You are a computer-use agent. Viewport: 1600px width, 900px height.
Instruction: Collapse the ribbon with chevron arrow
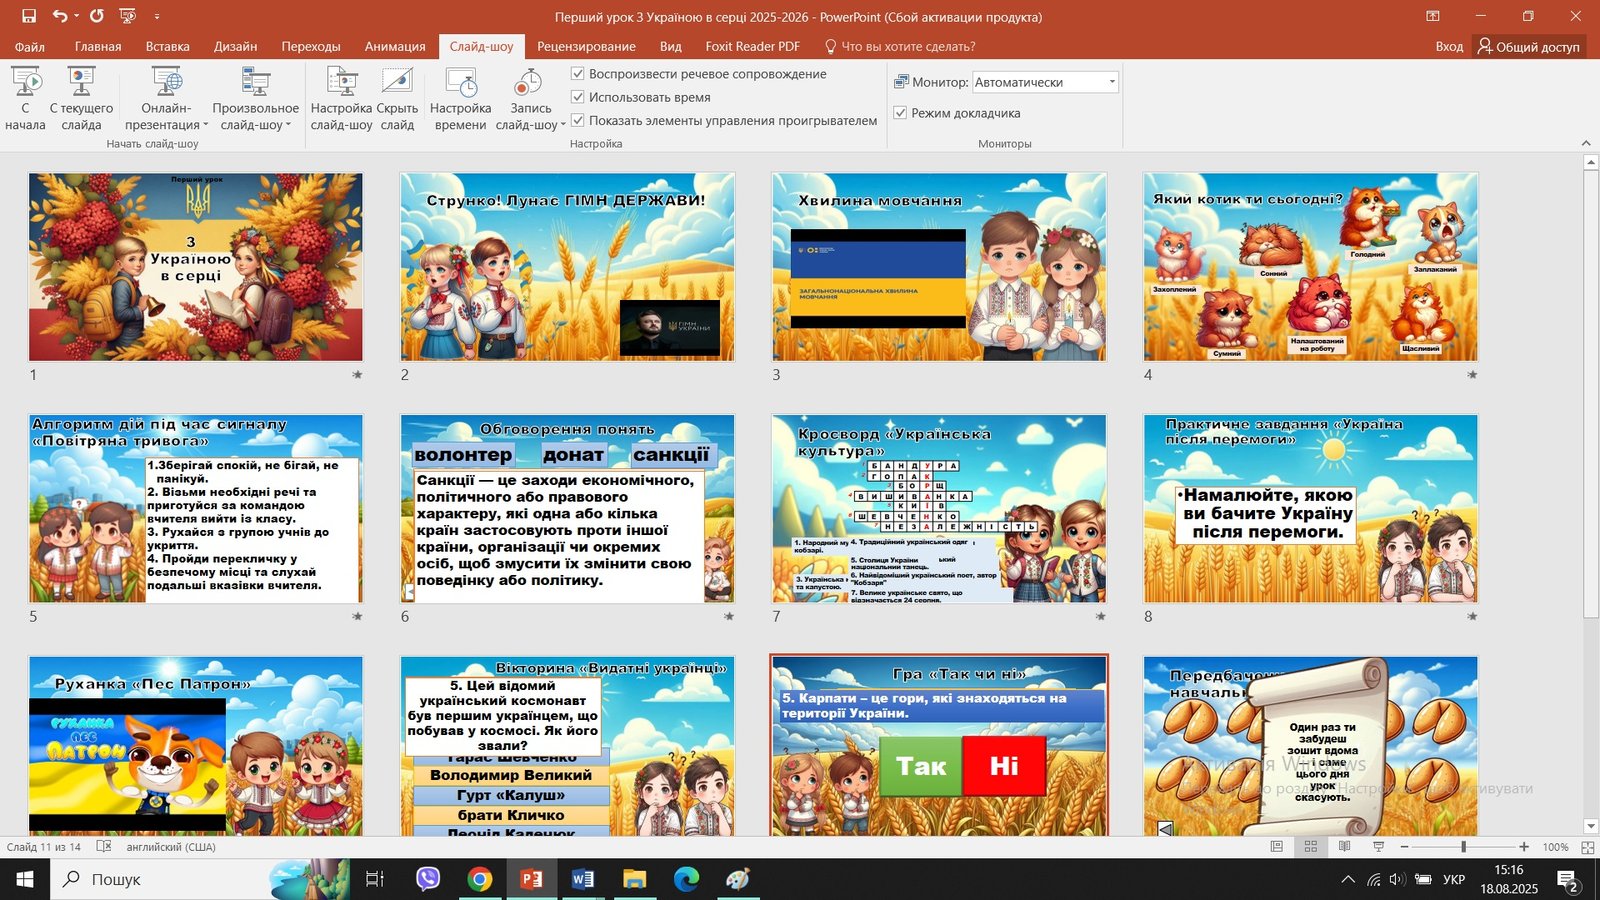pos(1586,143)
